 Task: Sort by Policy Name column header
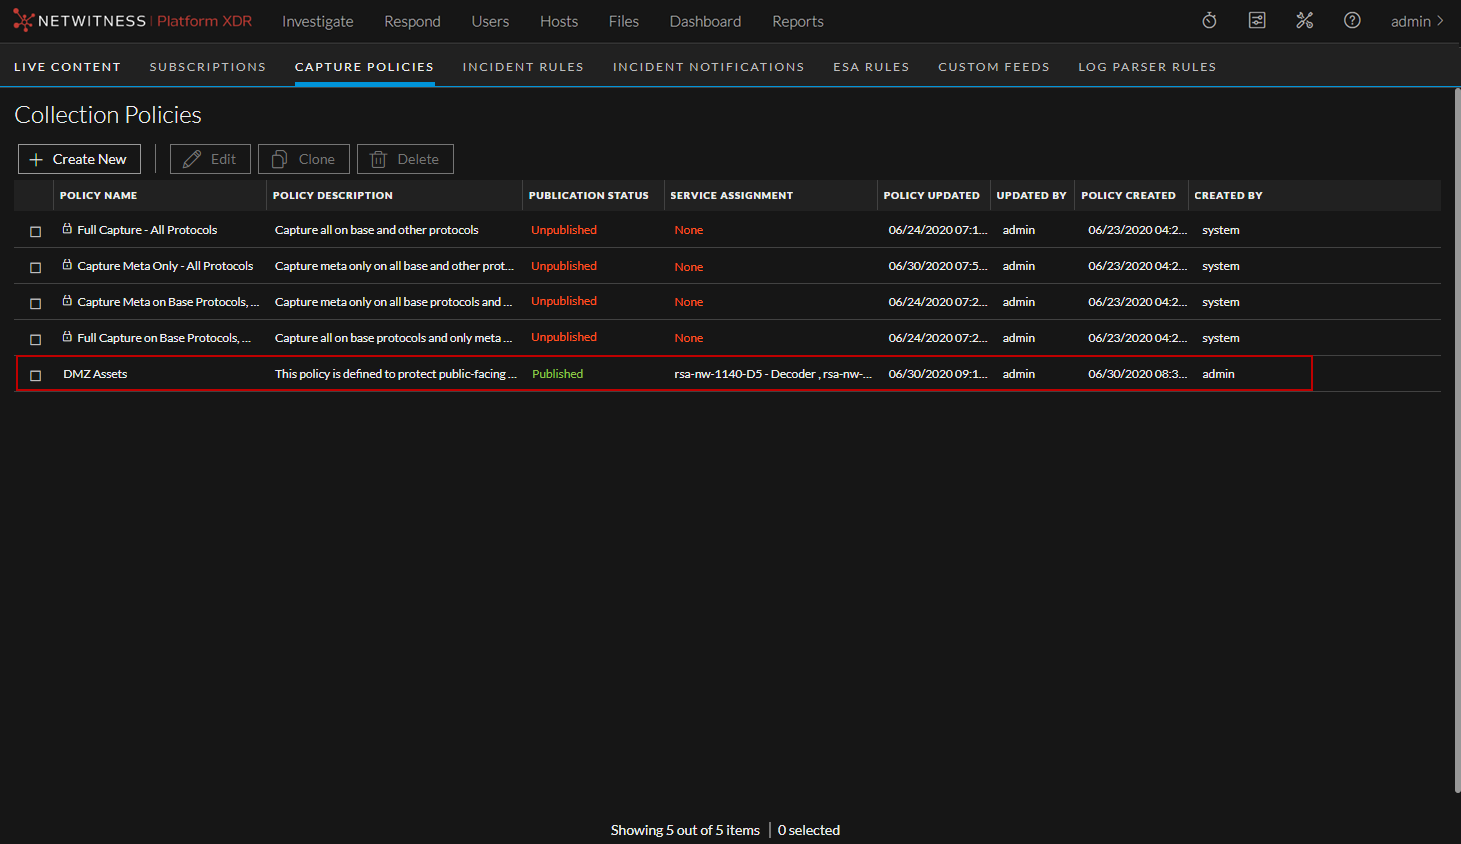click(99, 196)
